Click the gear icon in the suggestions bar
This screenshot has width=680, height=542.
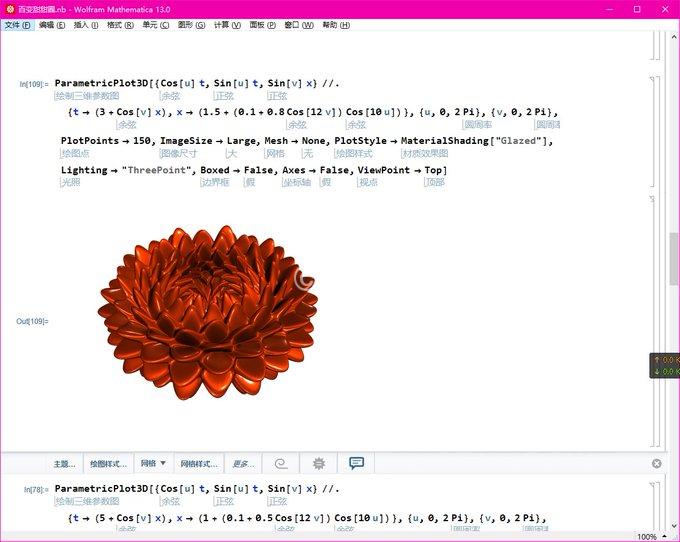tap(319, 464)
